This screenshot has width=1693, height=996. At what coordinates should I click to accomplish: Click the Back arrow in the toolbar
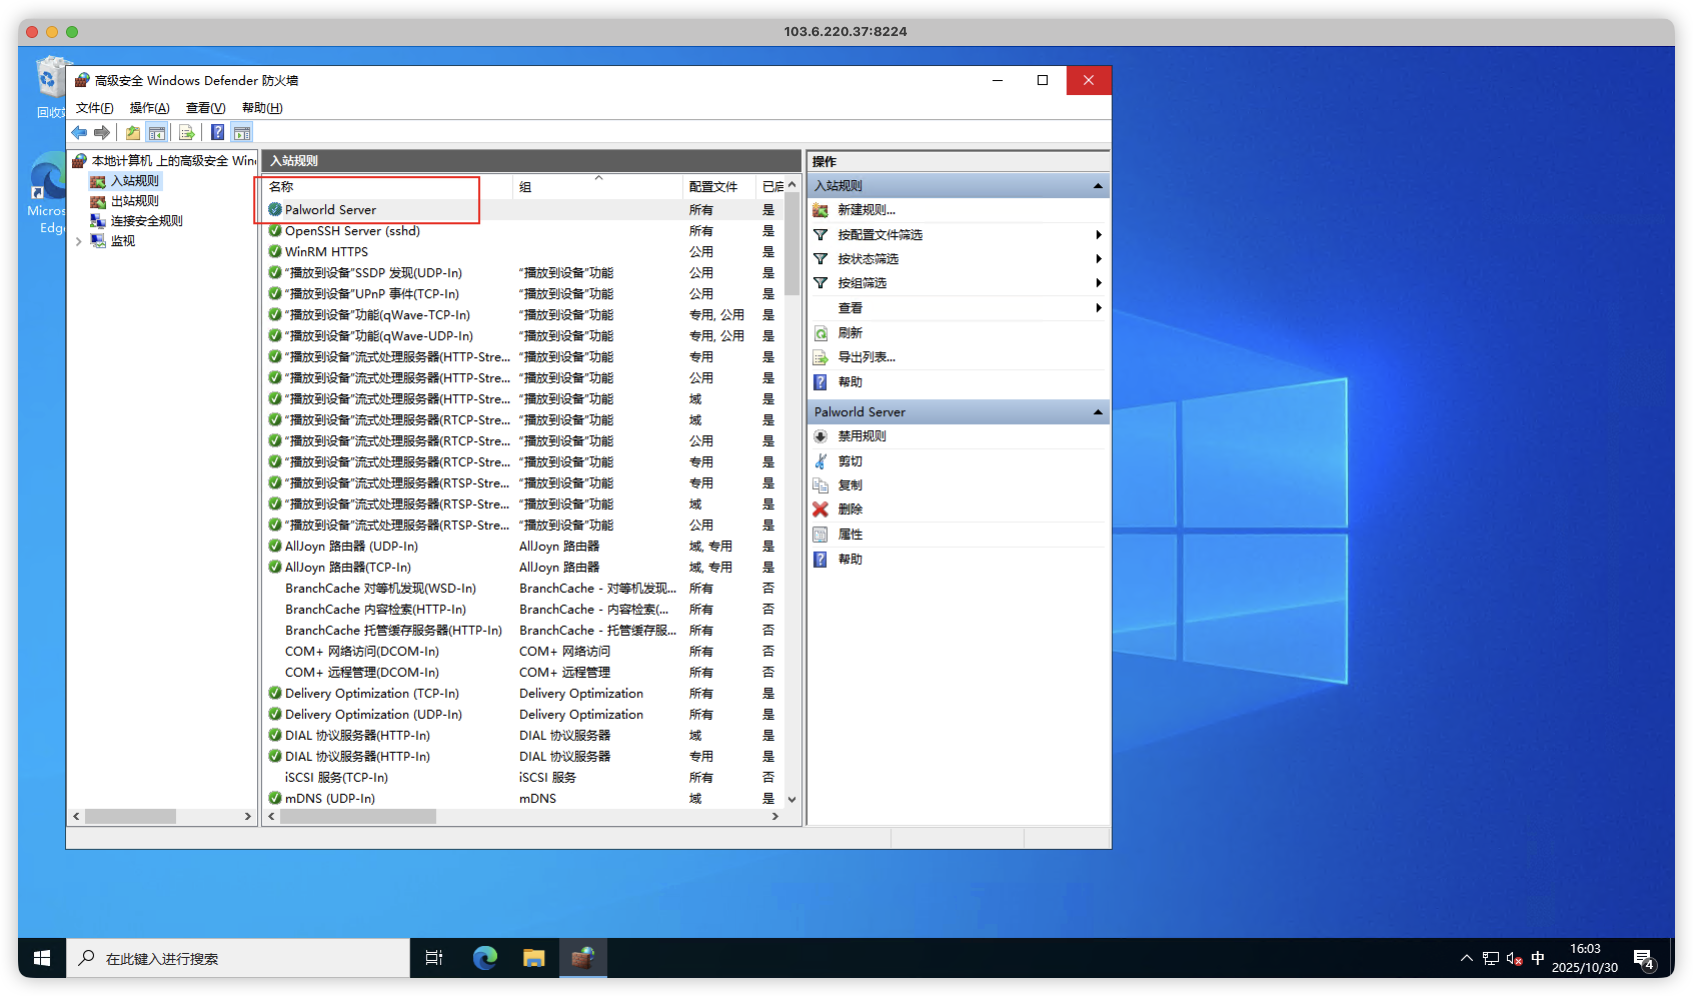[79, 133]
